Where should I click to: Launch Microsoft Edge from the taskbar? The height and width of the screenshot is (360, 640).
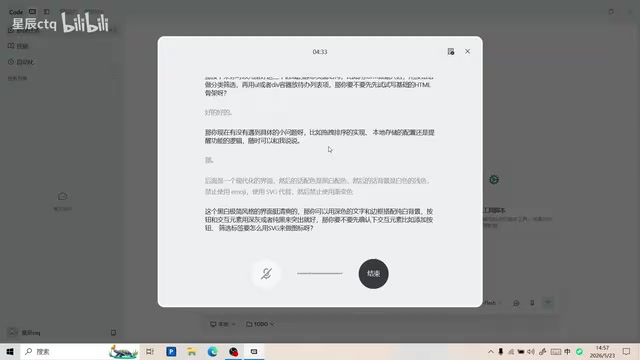point(212,351)
